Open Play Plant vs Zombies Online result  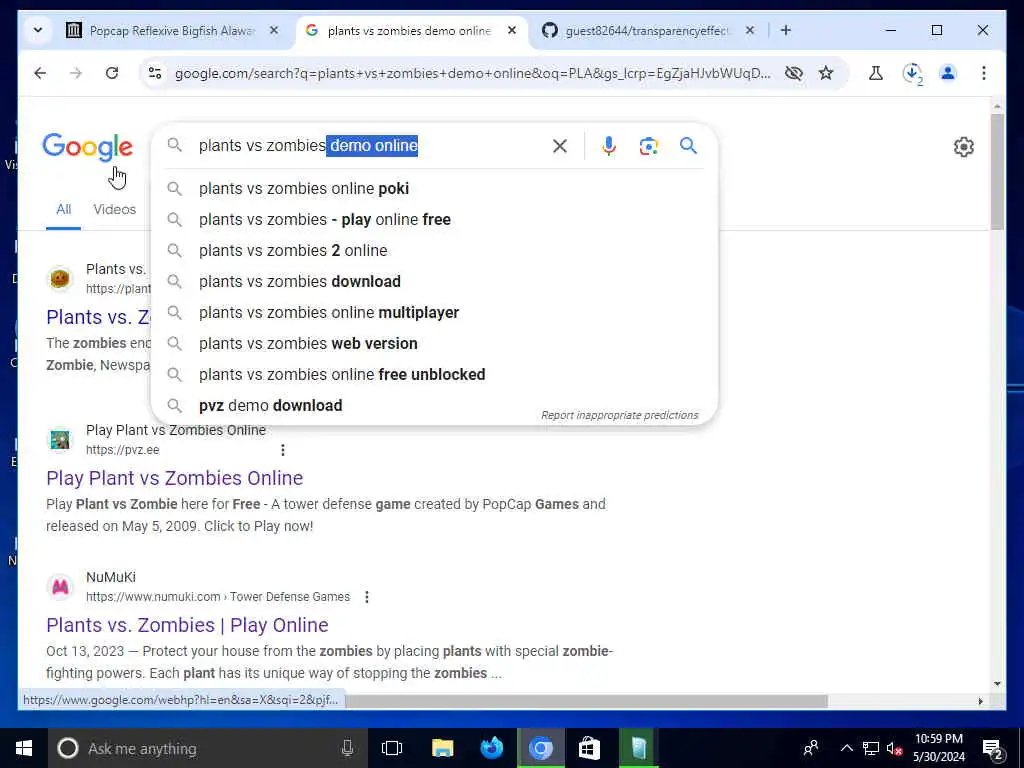(x=174, y=478)
